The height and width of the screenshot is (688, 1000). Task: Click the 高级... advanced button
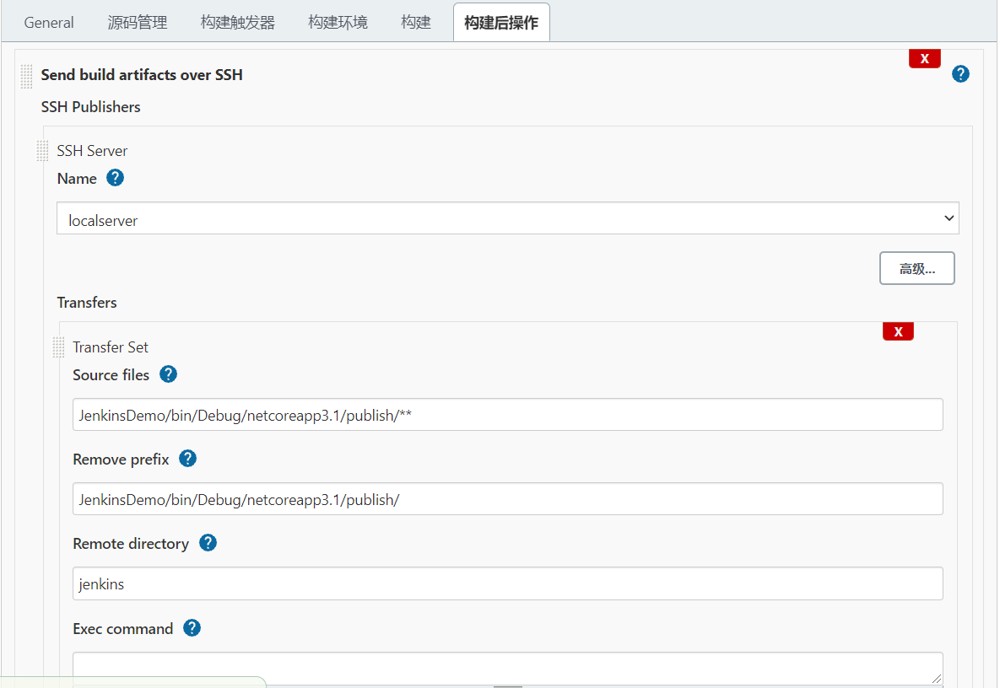click(916, 268)
